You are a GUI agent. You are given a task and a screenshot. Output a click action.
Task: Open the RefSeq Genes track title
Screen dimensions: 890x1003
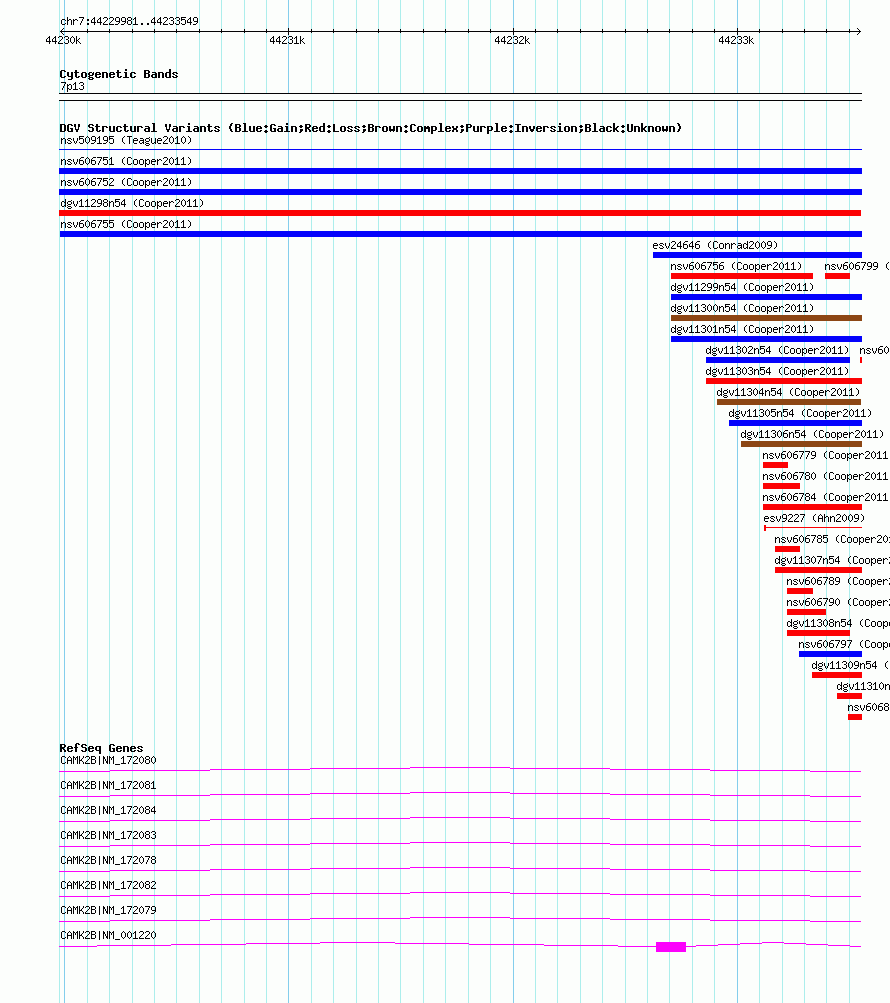(x=101, y=748)
